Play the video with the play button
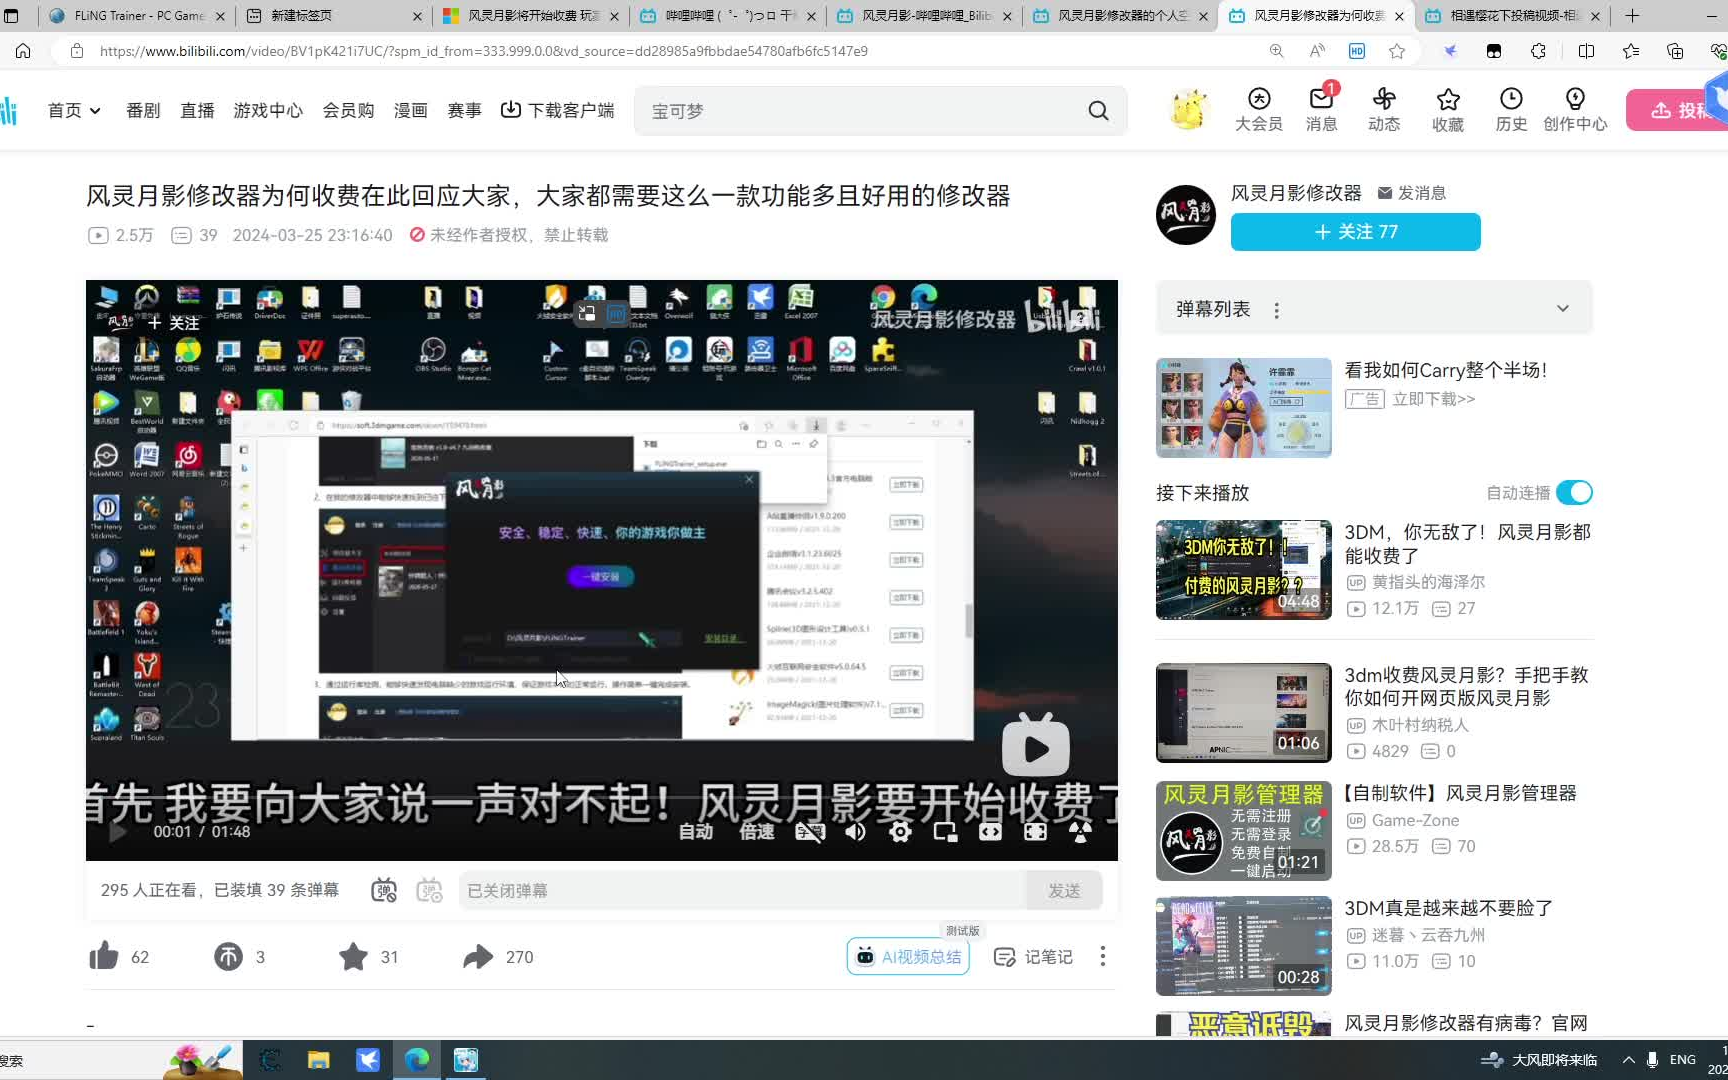 (117, 832)
